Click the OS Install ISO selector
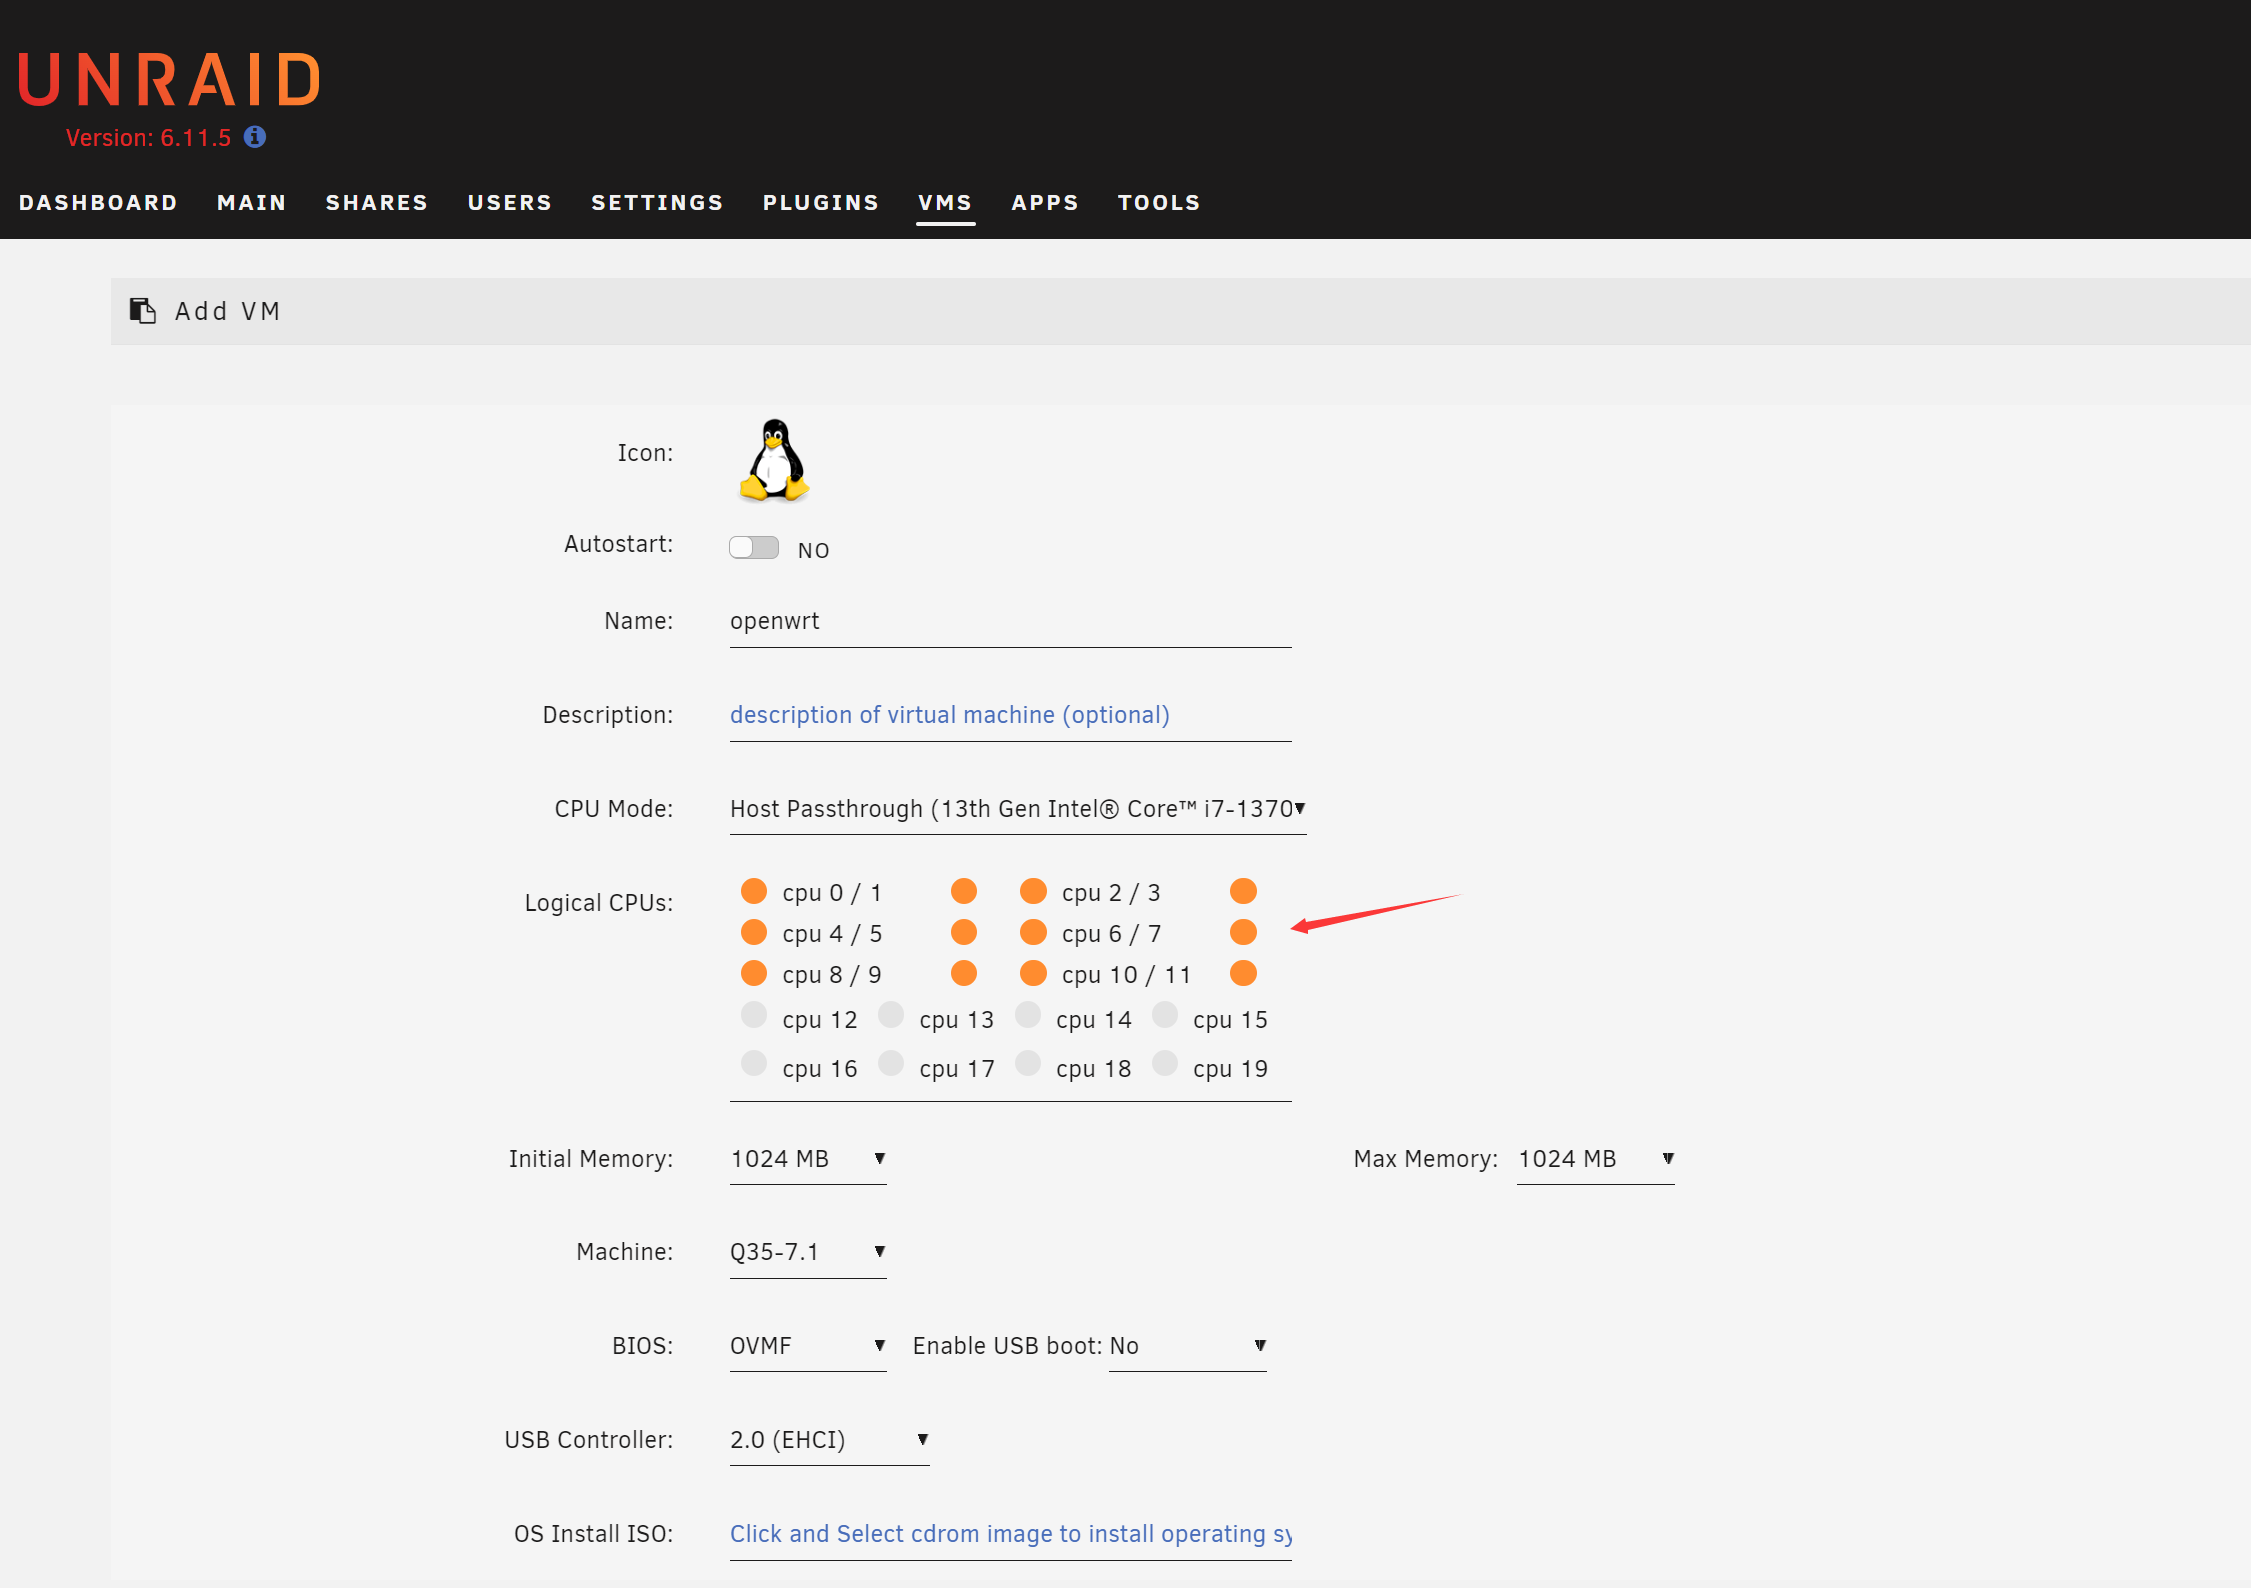Image resolution: width=2251 pixels, height=1588 pixels. tap(1010, 1534)
